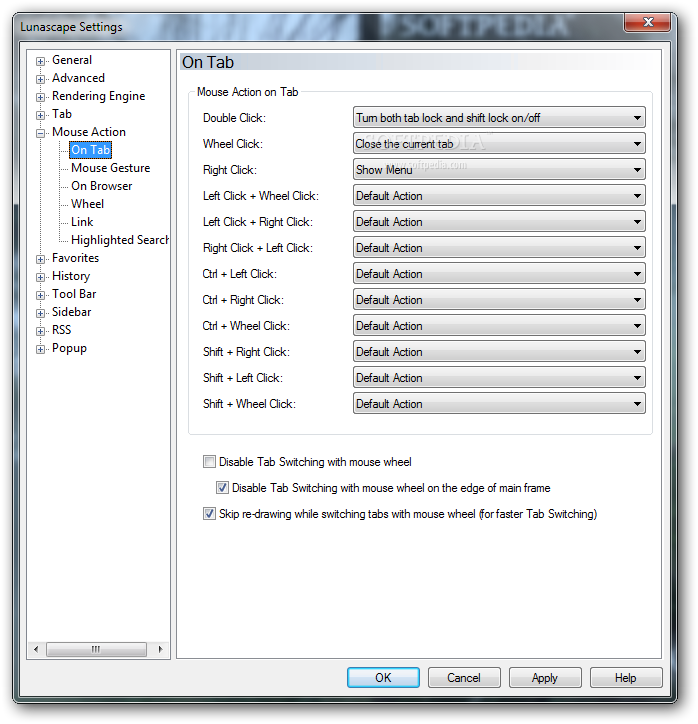The height and width of the screenshot is (724, 698).
Task: Expand the Popup tree node
Action: (41, 349)
